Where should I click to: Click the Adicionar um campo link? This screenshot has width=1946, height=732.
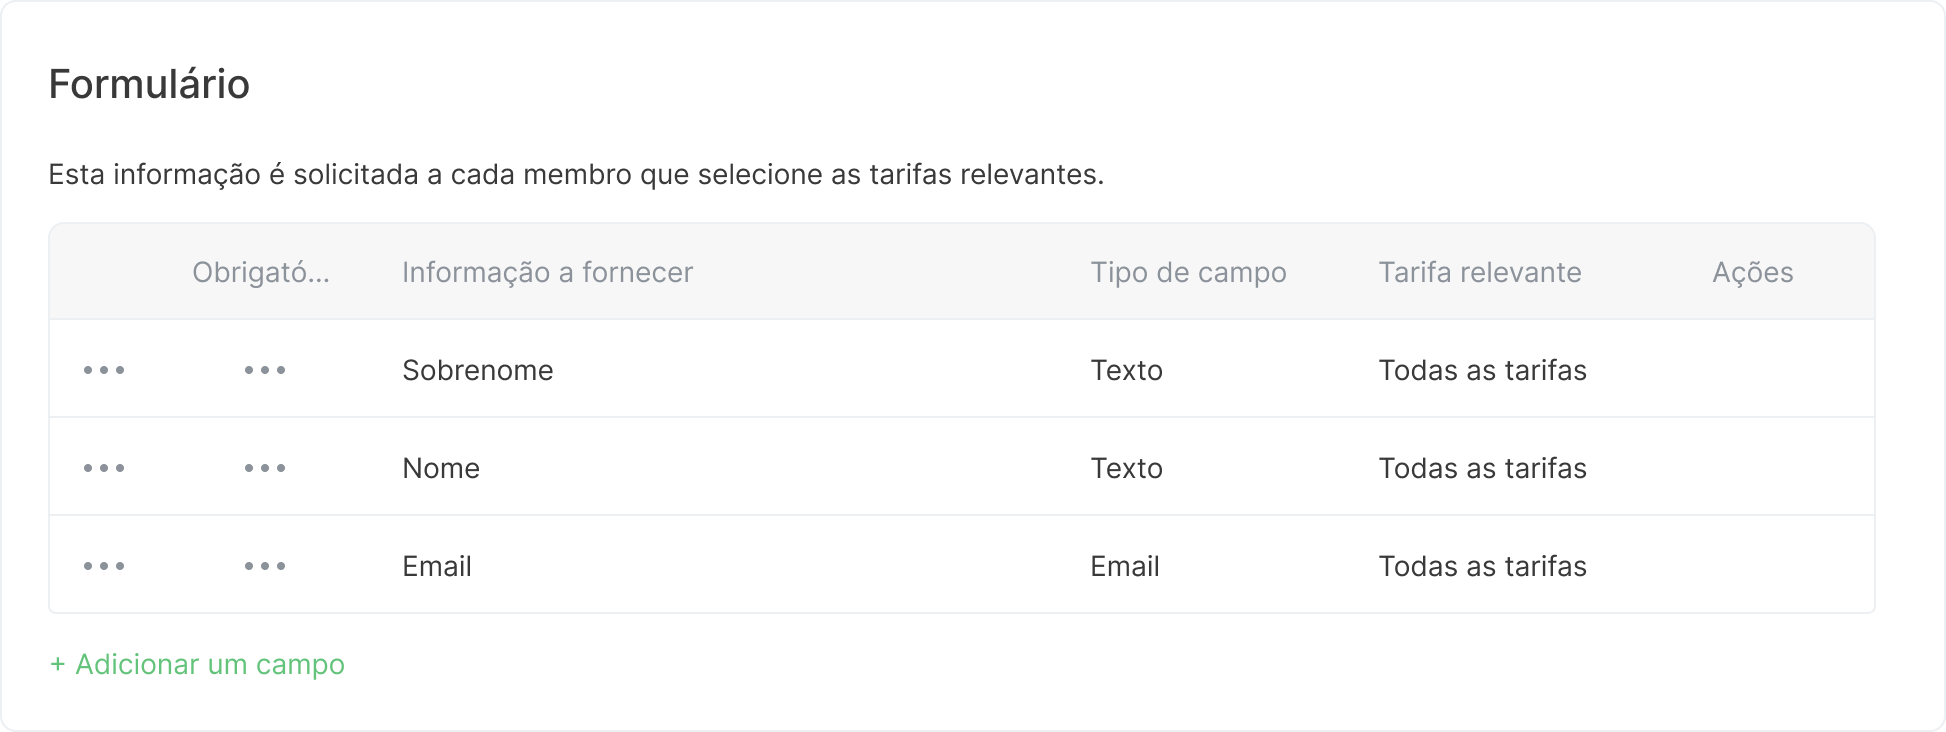(x=197, y=662)
